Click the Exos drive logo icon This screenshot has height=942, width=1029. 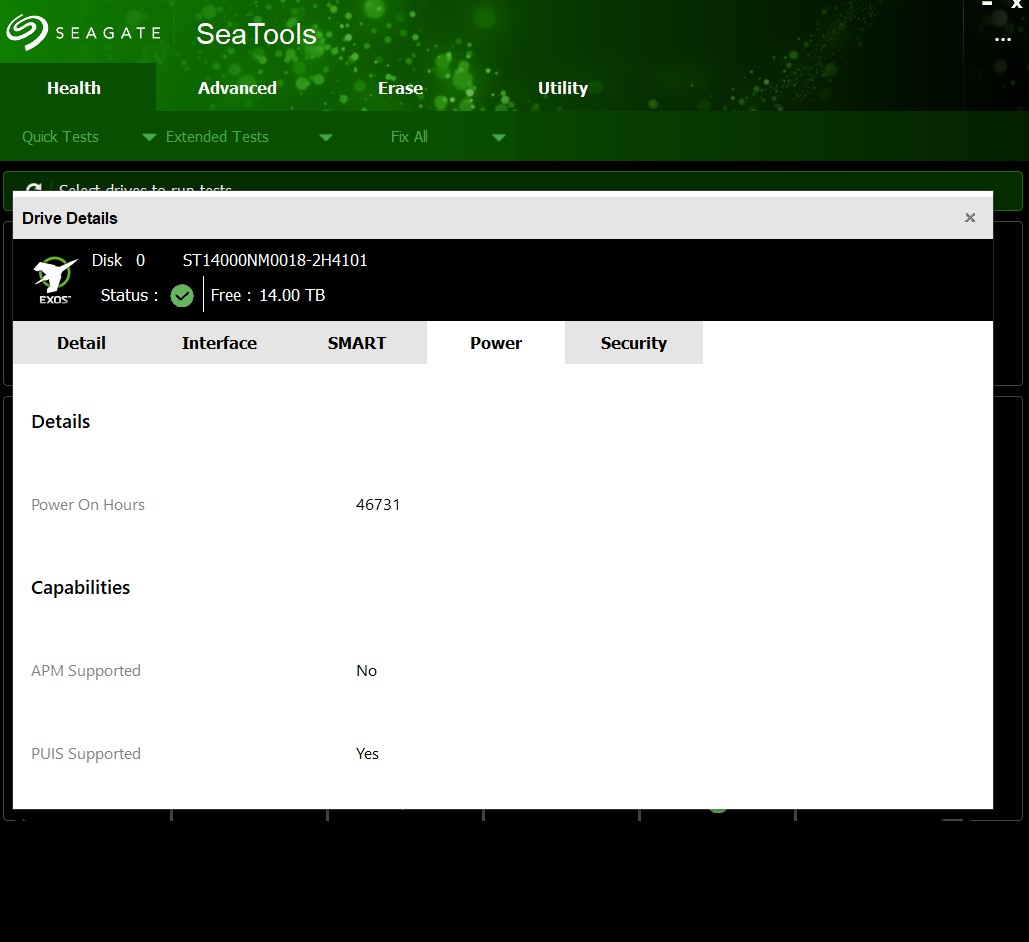coord(55,279)
